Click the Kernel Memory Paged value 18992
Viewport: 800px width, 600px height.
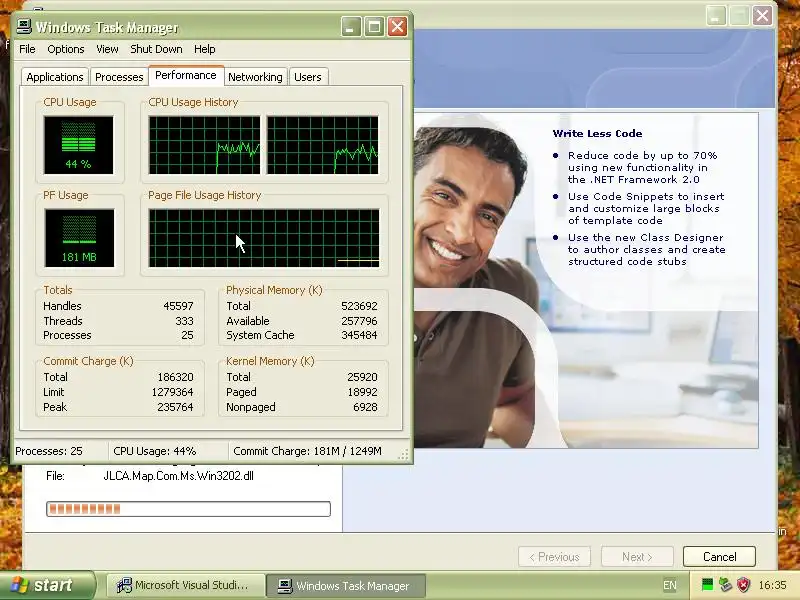point(362,392)
